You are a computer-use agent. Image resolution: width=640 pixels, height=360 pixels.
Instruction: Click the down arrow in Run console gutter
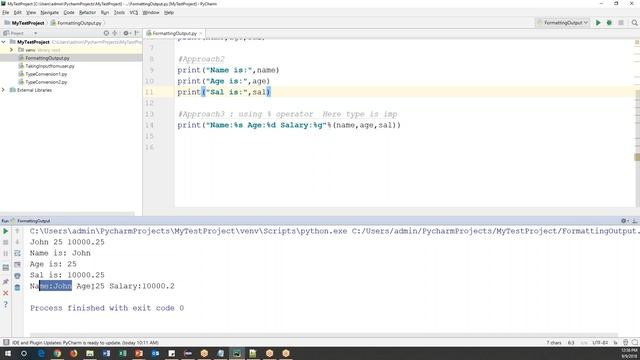point(17,242)
